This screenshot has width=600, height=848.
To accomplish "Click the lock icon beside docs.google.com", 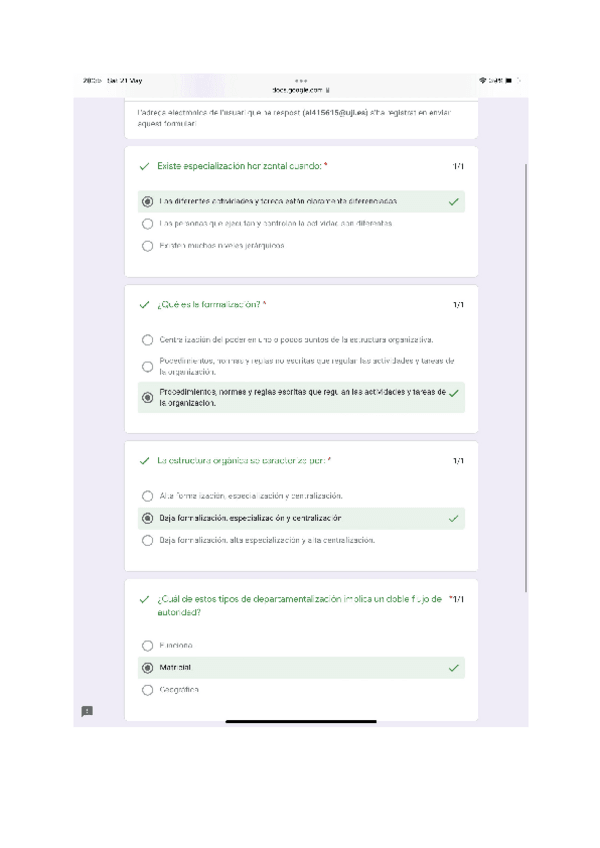I will tap(328, 89).
